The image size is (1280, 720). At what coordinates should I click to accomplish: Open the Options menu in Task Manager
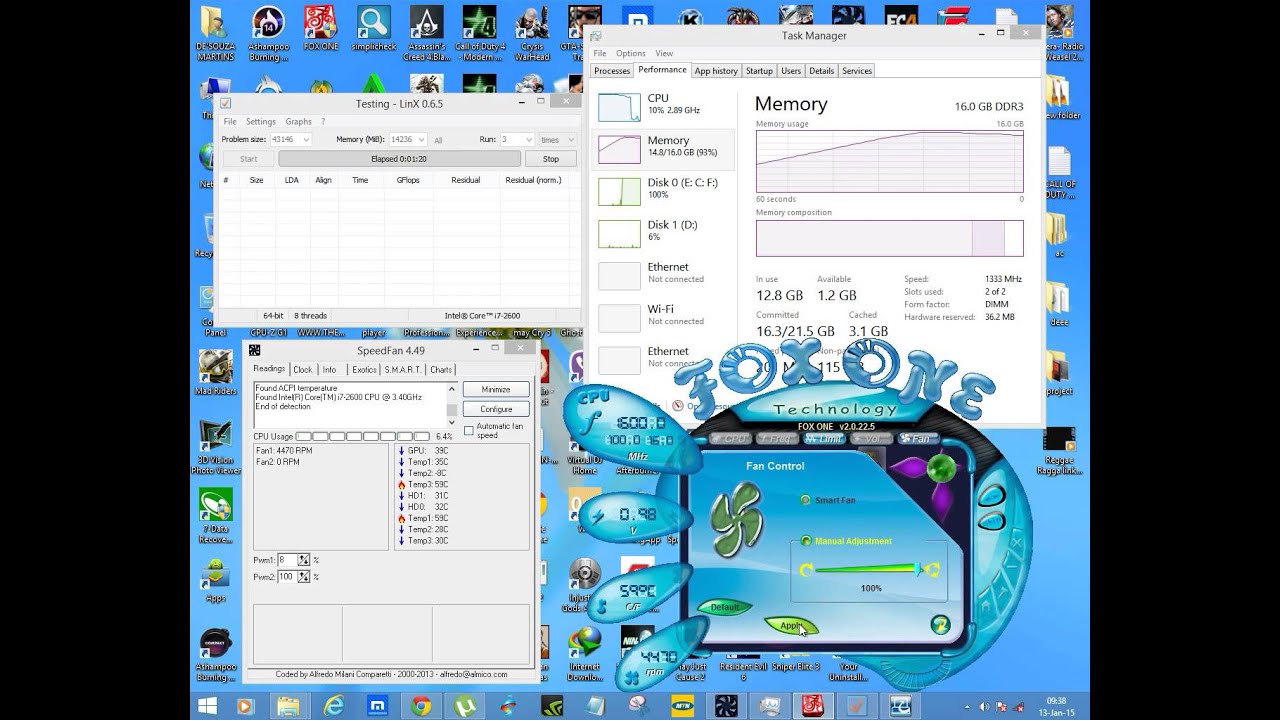pos(631,54)
